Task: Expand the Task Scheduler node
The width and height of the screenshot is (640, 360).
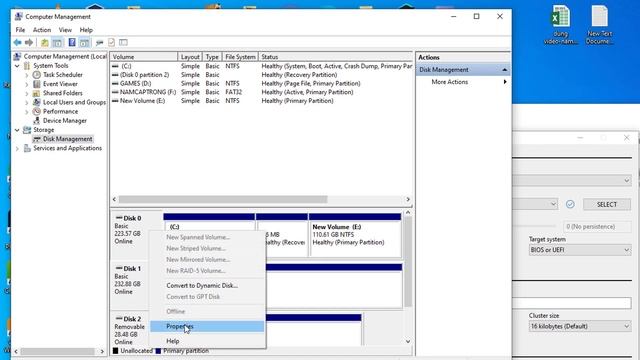Action: (27, 75)
